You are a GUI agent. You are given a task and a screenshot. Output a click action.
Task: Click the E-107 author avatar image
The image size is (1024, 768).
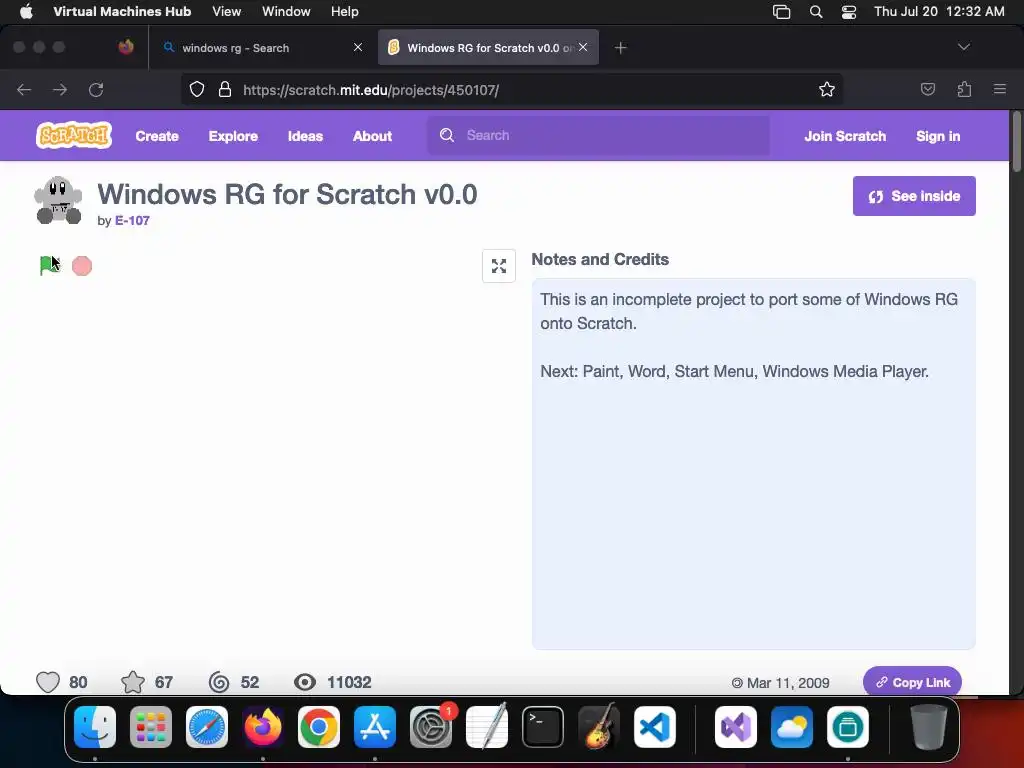tap(58, 200)
